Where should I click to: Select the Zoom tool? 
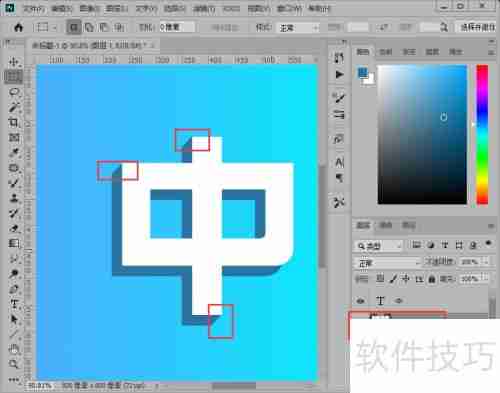pos(14,364)
